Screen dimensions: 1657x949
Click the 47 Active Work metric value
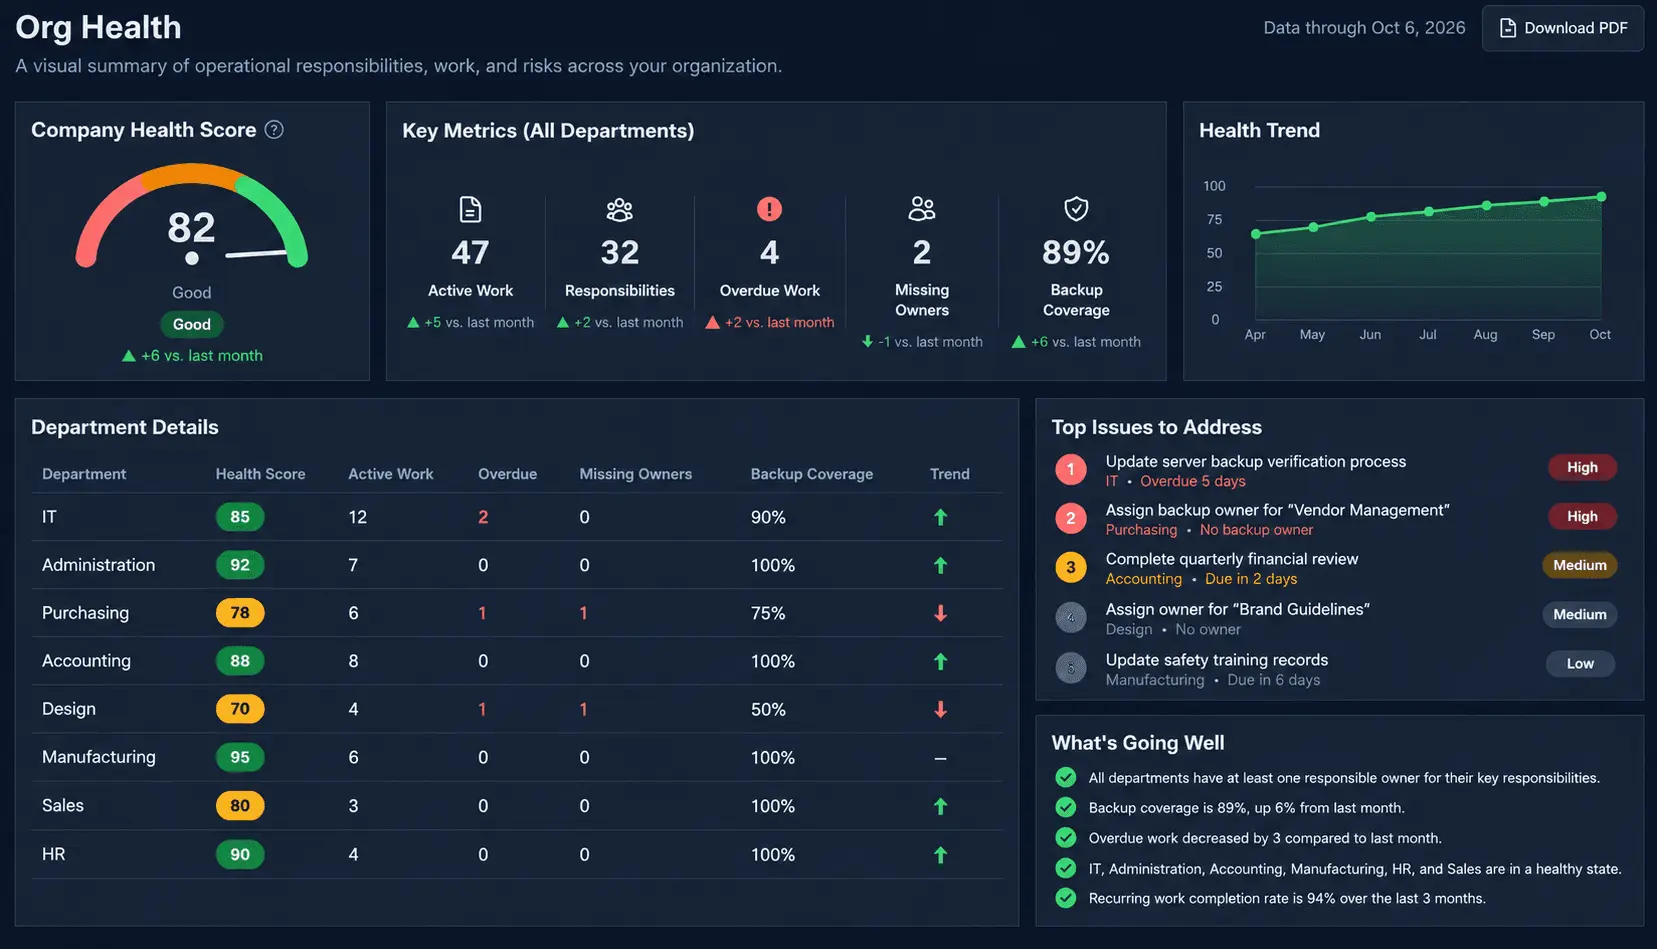470,253
